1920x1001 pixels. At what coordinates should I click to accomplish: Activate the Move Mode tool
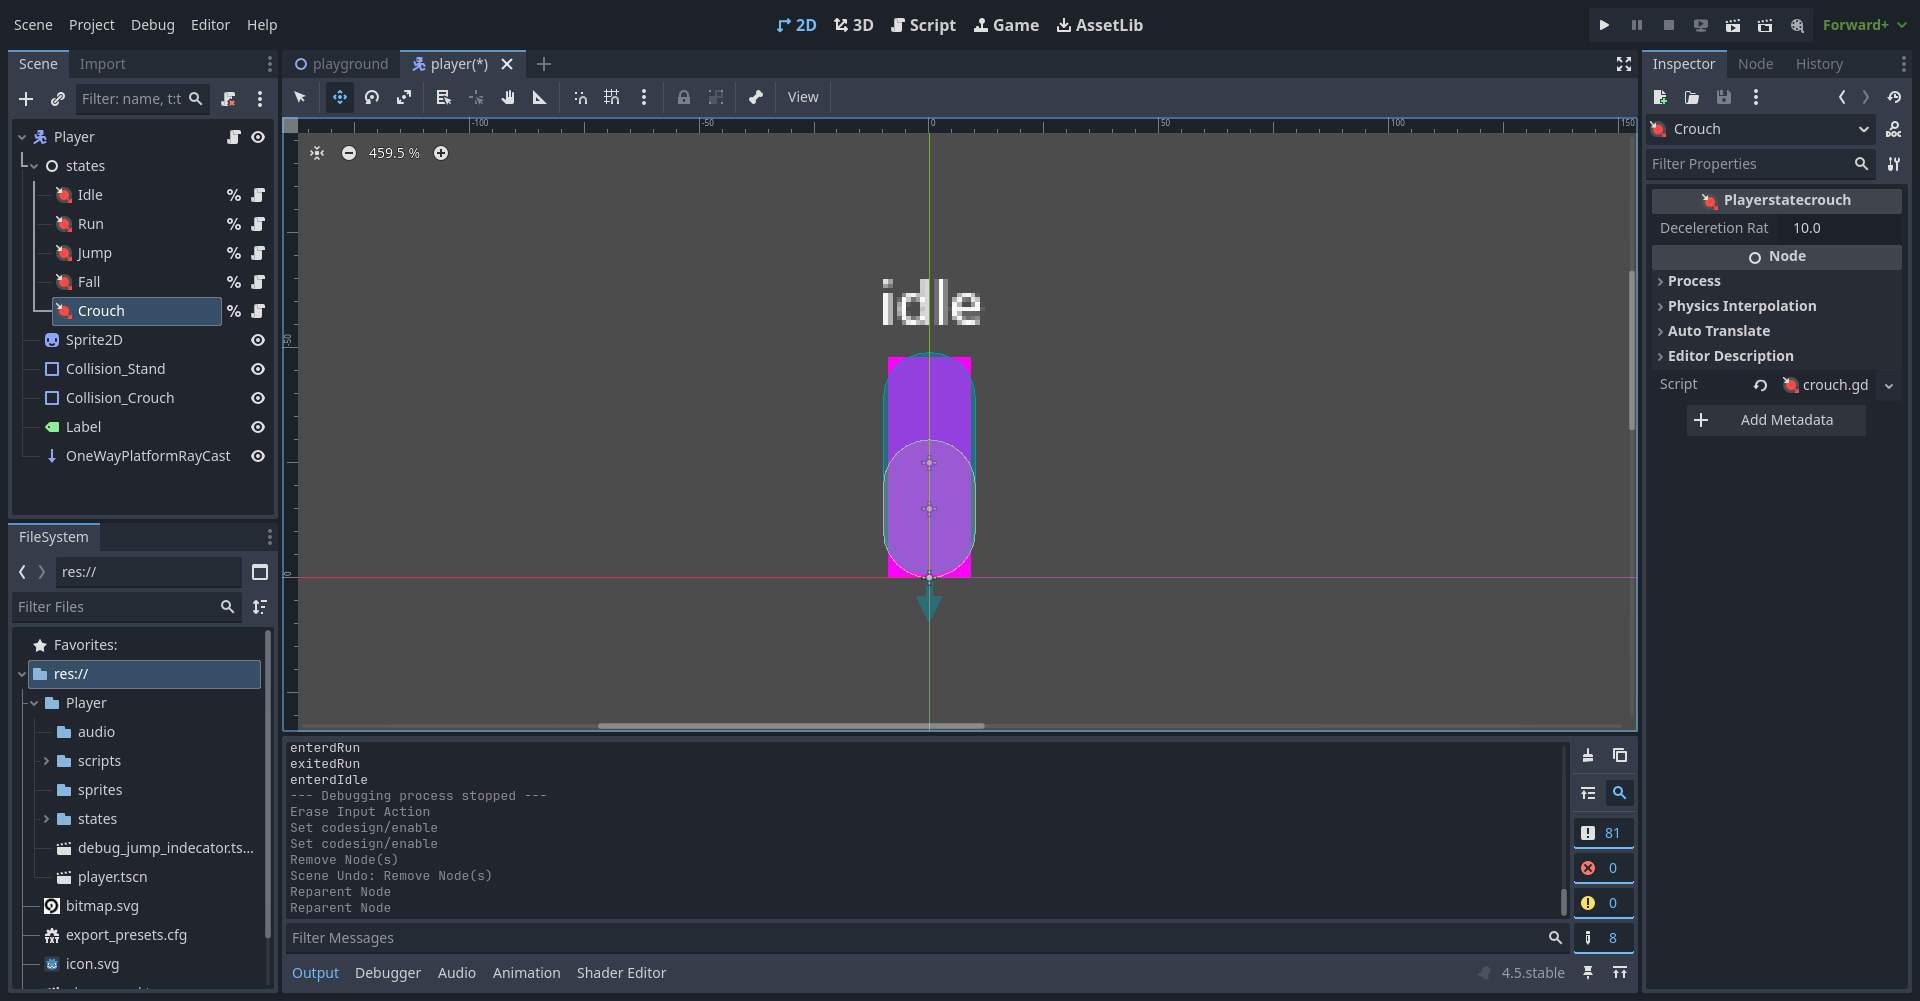[340, 97]
